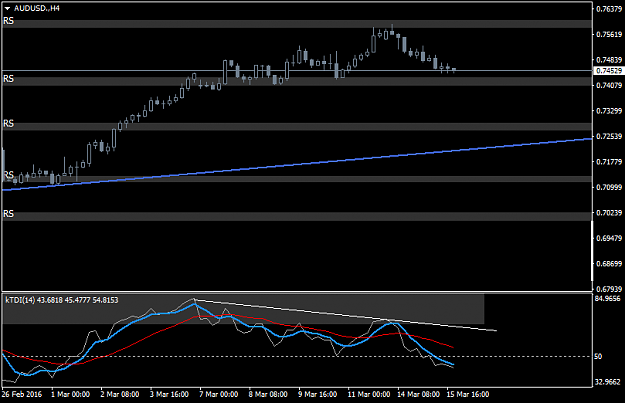This screenshot has height=403, width=625.
Task: Click the 0.67939 price axis label
Action: click(609, 289)
